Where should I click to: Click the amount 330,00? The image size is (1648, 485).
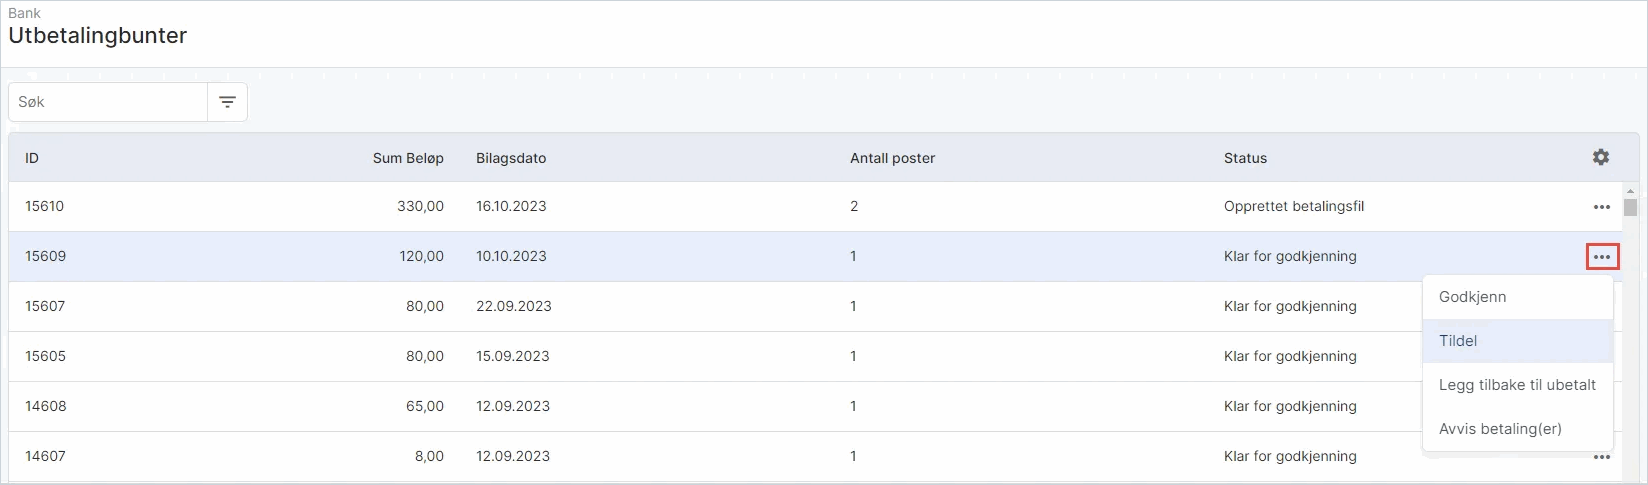(x=420, y=206)
